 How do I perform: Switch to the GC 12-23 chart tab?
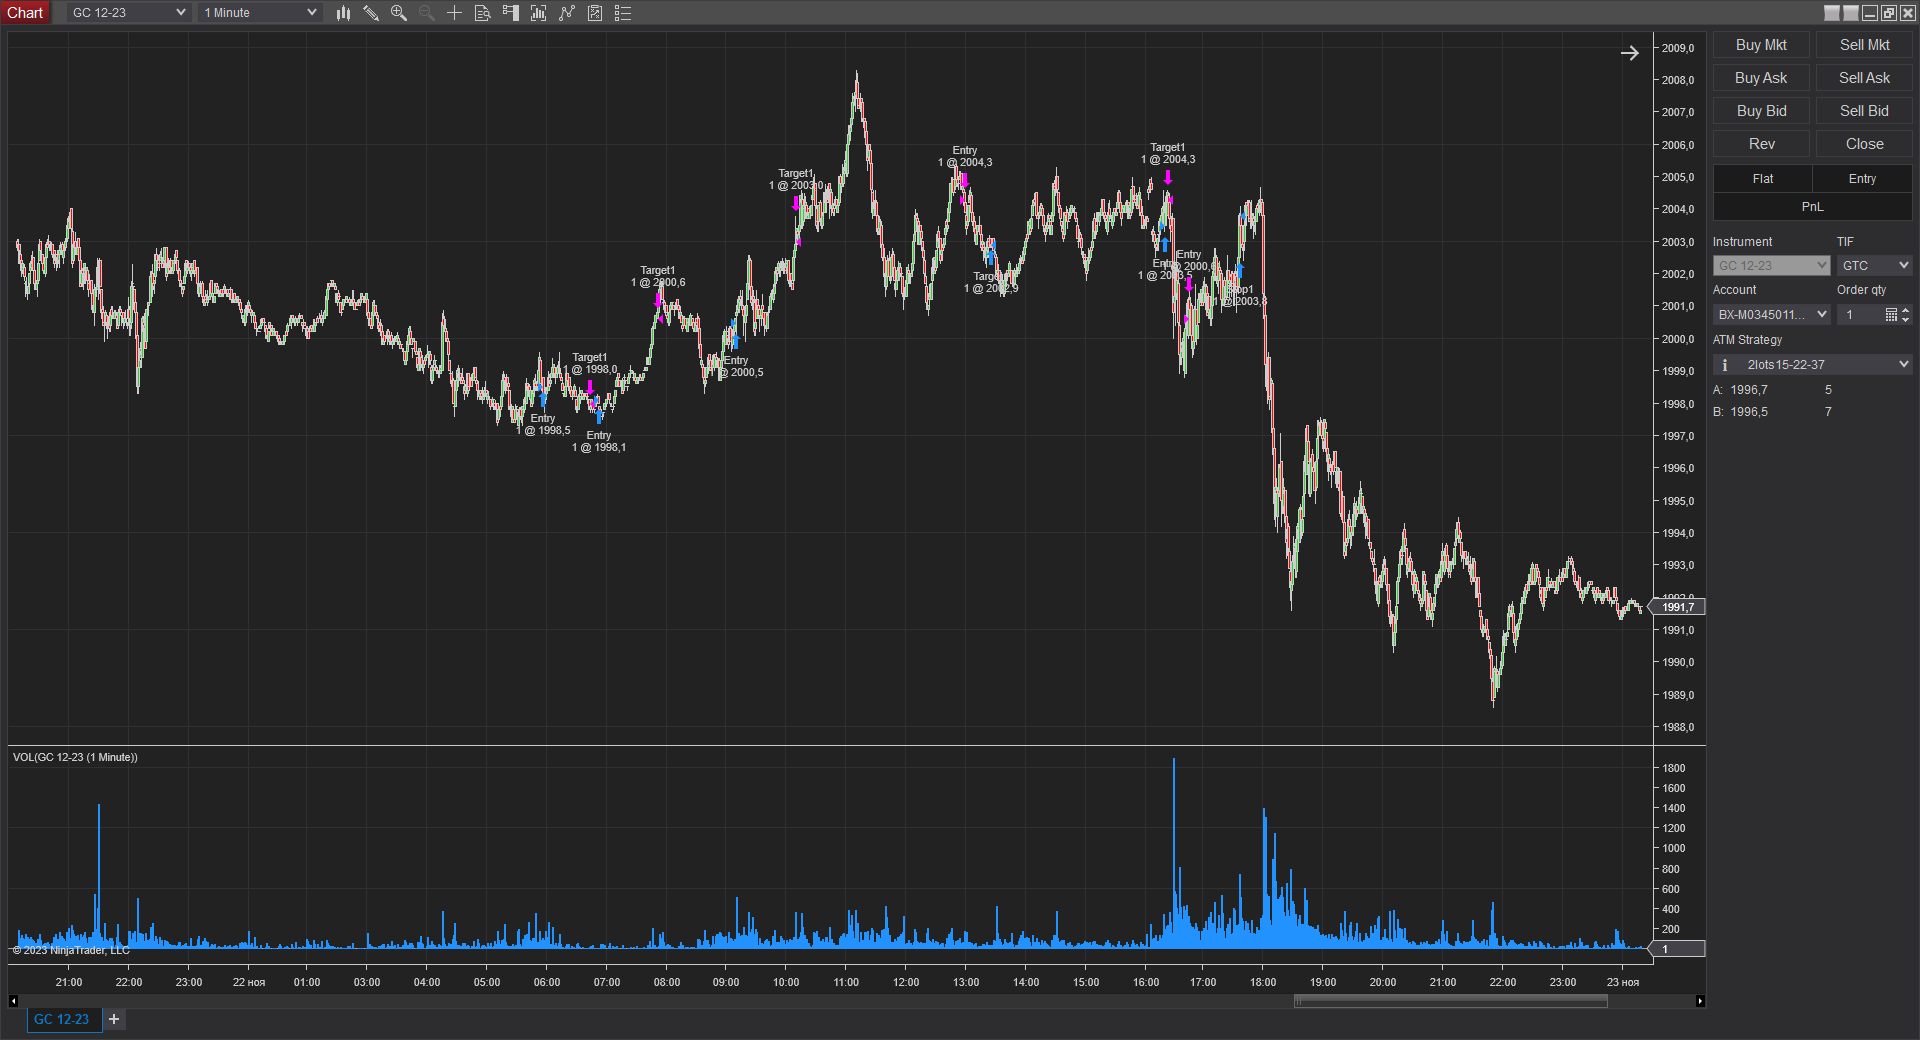62,1019
